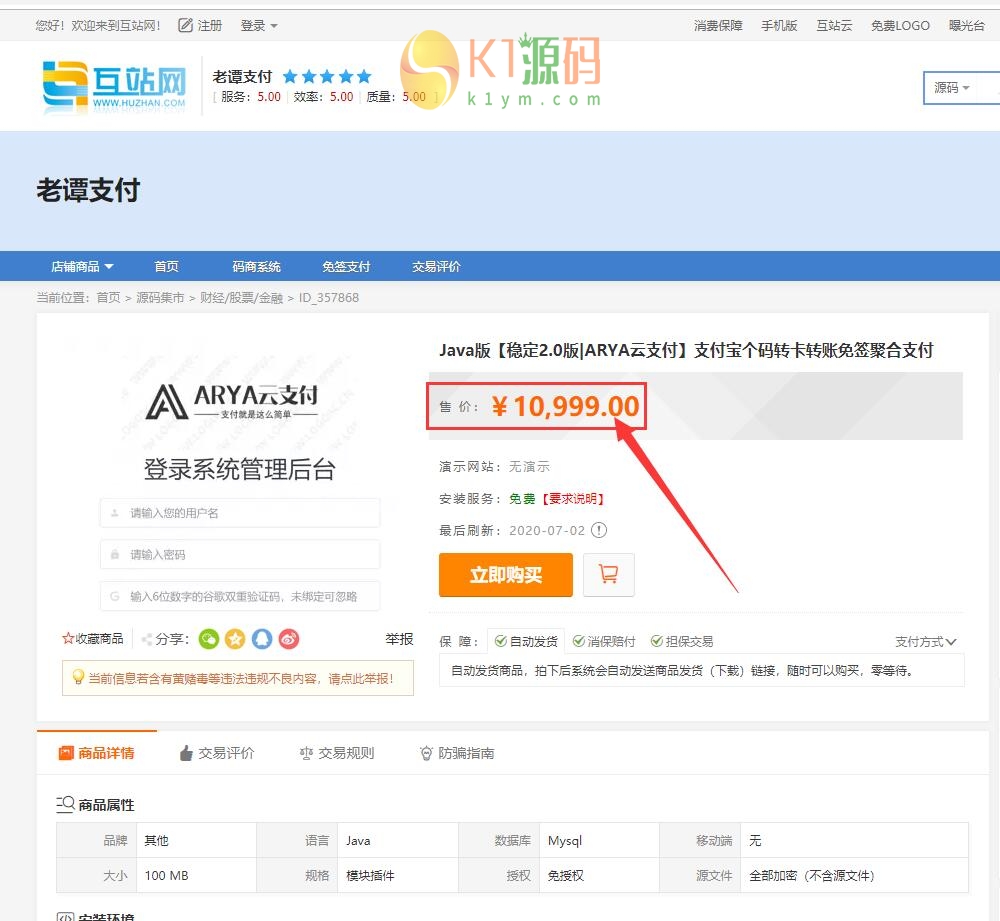Select the 担保交易 guarantee tab

[682, 642]
